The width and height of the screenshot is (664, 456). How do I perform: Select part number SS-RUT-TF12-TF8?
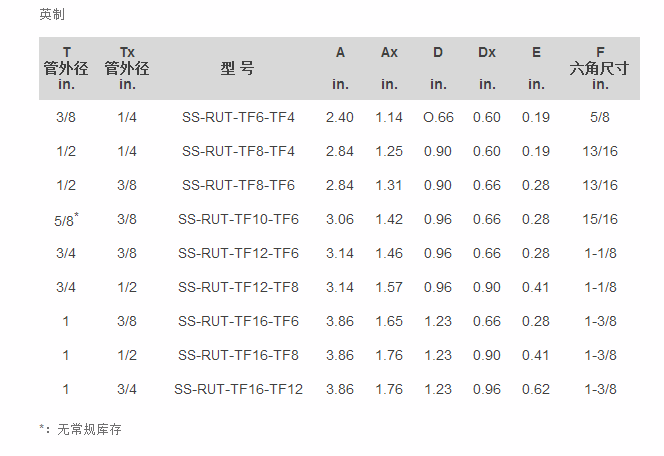238,287
